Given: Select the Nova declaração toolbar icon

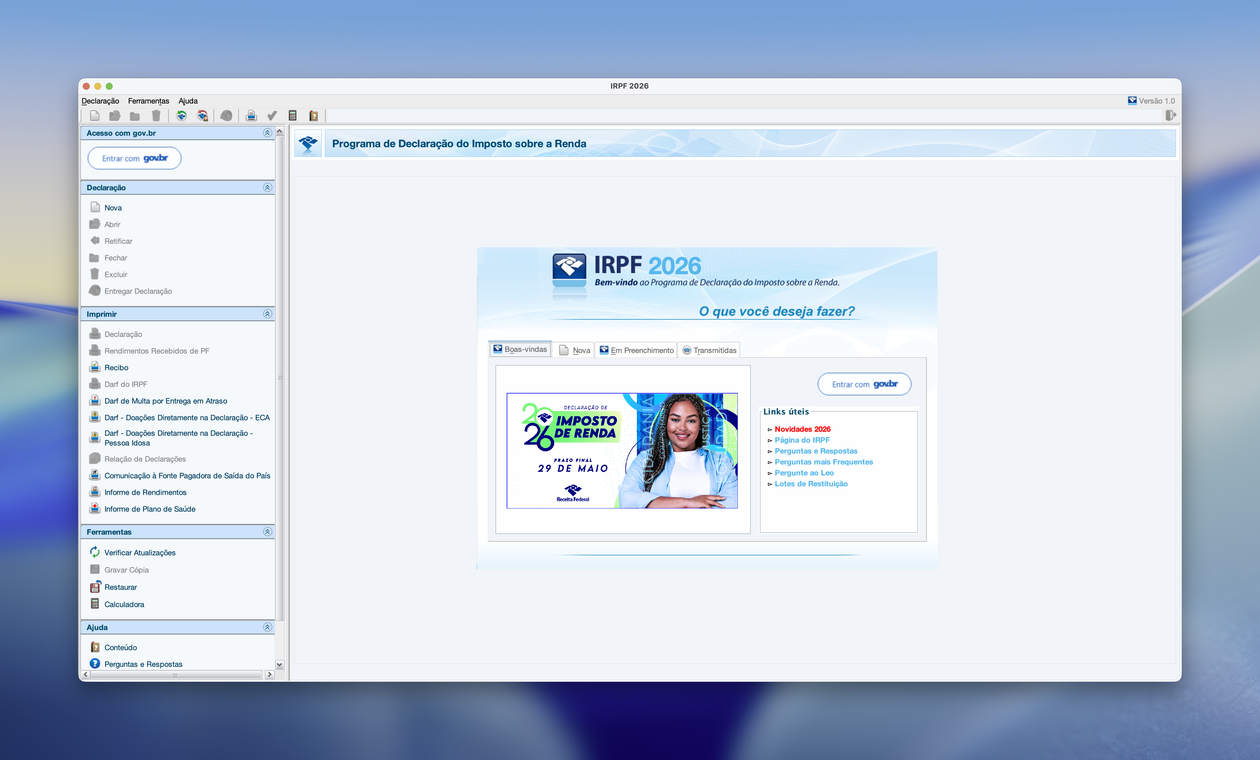Looking at the screenshot, I should point(94,115).
